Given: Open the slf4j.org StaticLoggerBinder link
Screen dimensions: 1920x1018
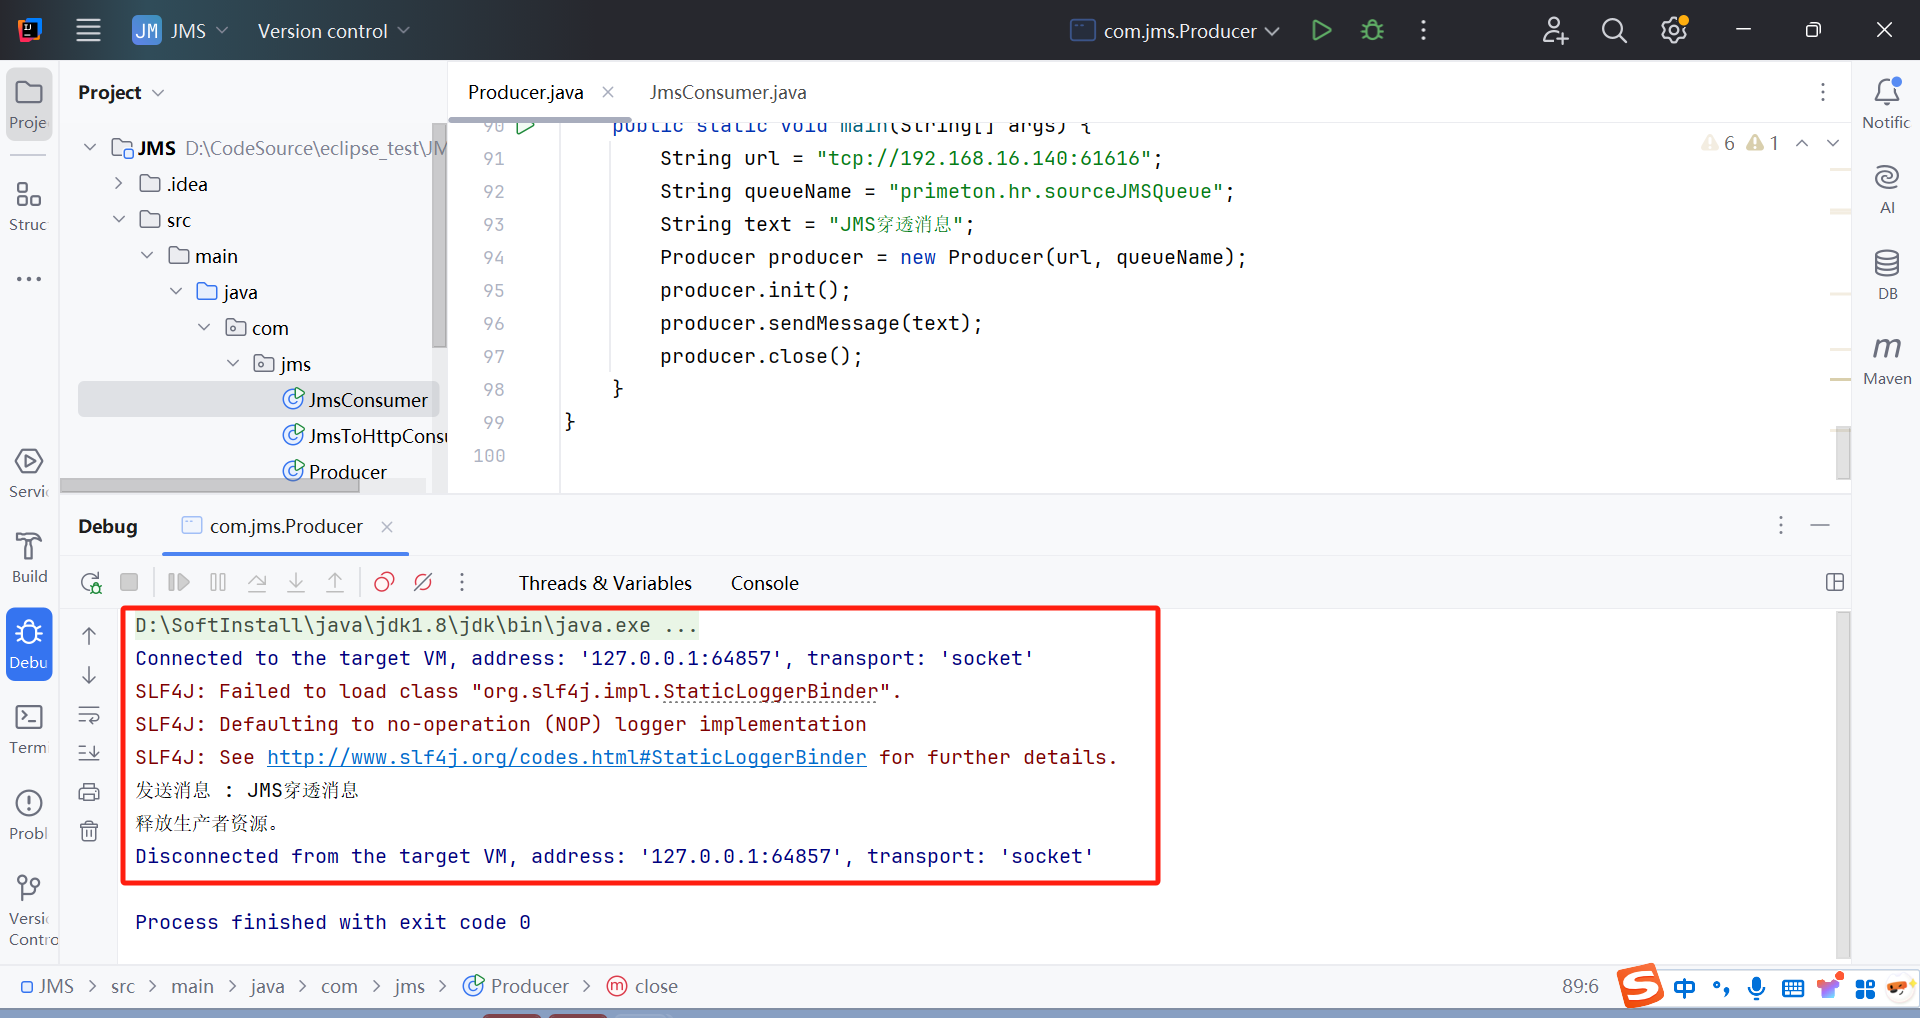Looking at the screenshot, I should [x=566, y=758].
